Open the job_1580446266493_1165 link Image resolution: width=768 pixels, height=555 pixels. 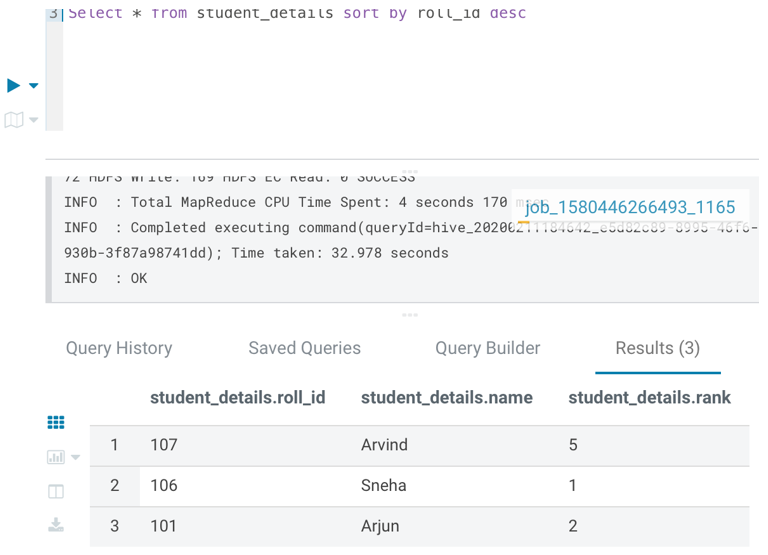[630, 207]
